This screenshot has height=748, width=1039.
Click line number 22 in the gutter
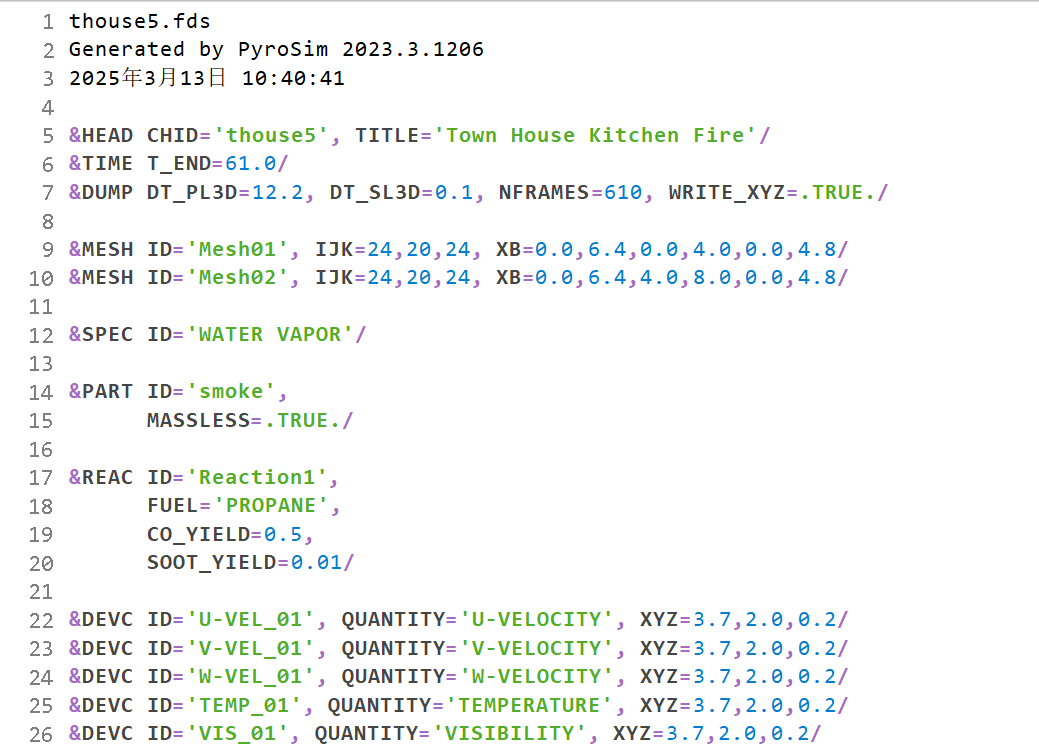pos(40,620)
